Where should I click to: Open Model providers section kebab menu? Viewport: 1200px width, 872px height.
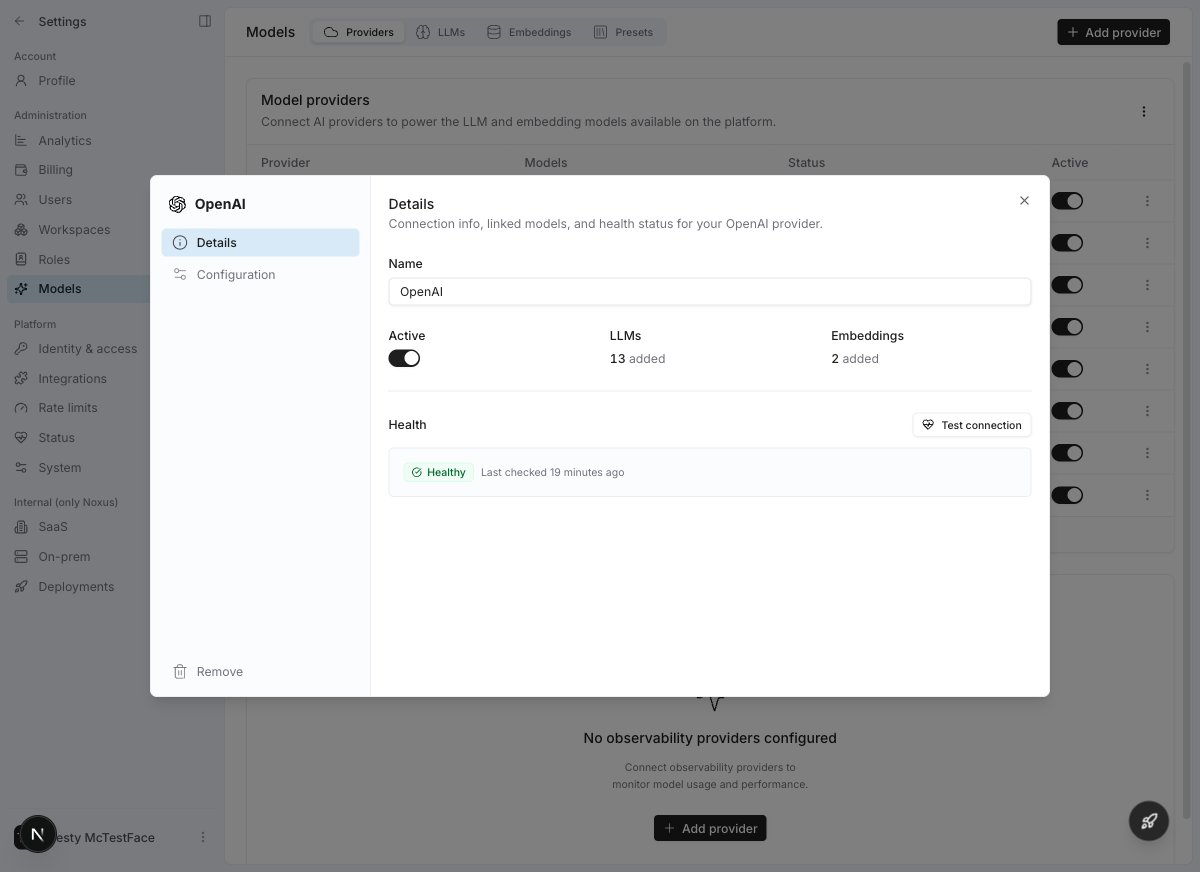point(1144,112)
